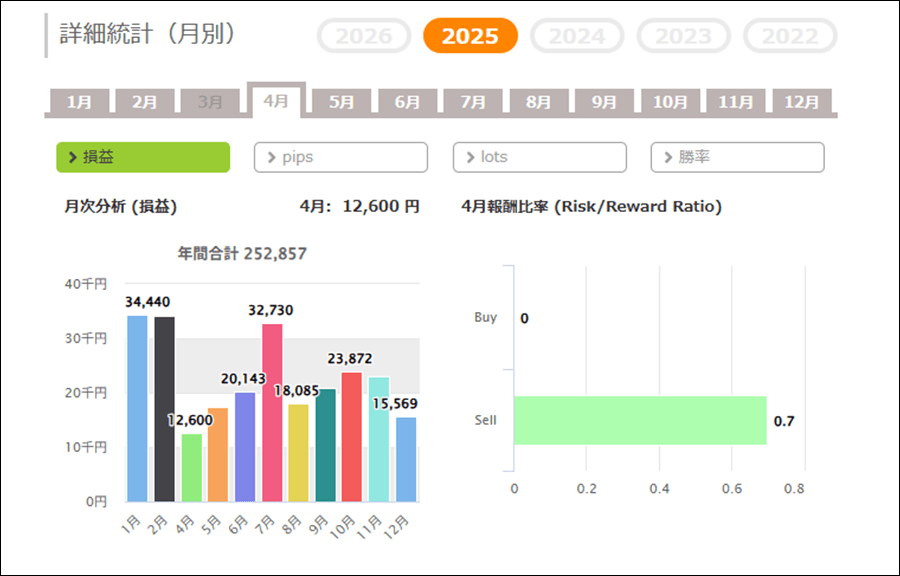Show the 勝率 win rate metric
The image size is (900, 576).
pos(737,157)
